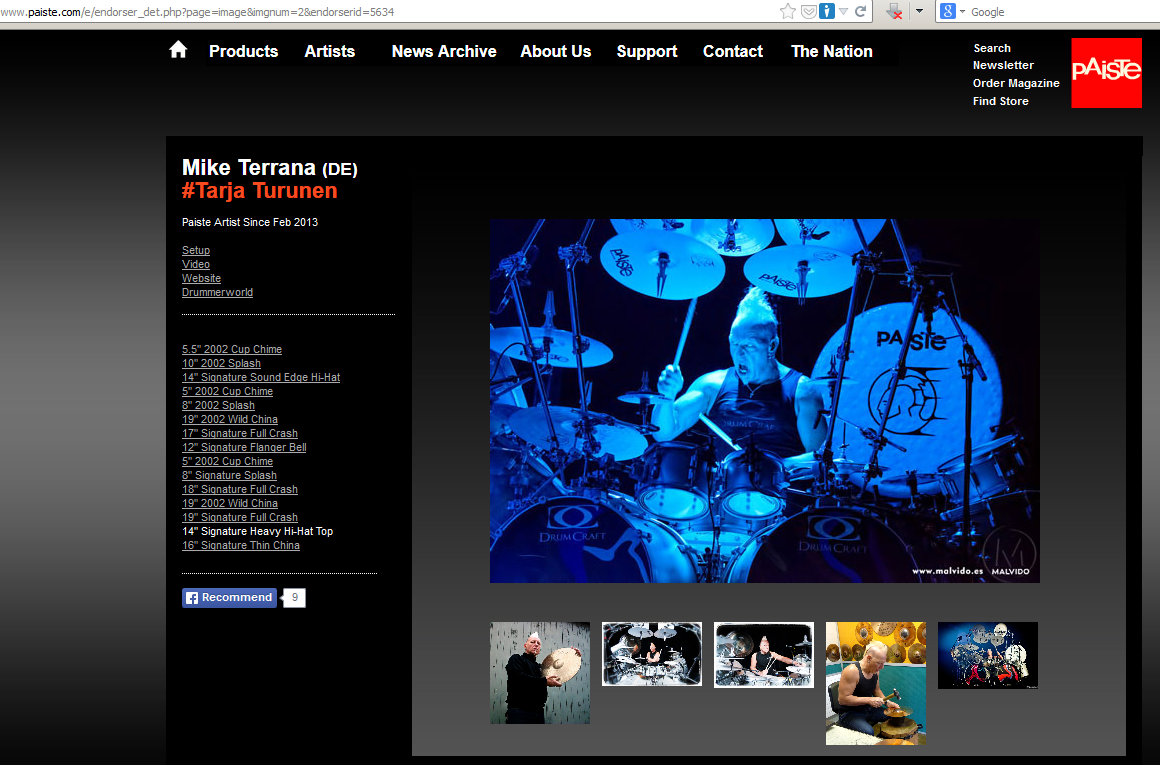The height and width of the screenshot is (765, 1160).
Task: Select the second thumbnail of drummer at kit
Action: point(652,654)
